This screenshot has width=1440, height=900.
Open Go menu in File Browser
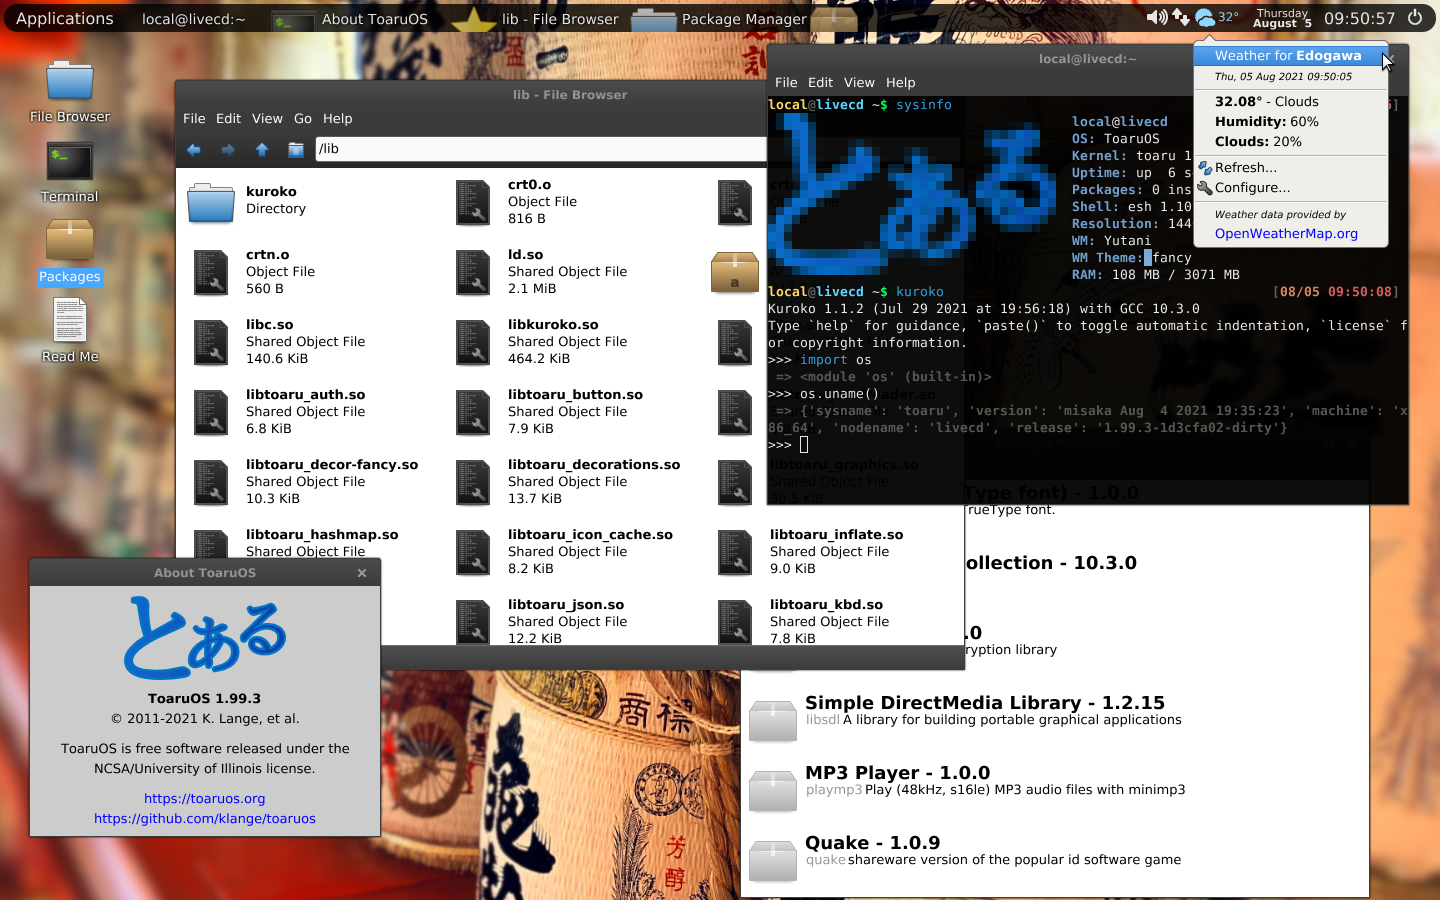pos(303,118)
